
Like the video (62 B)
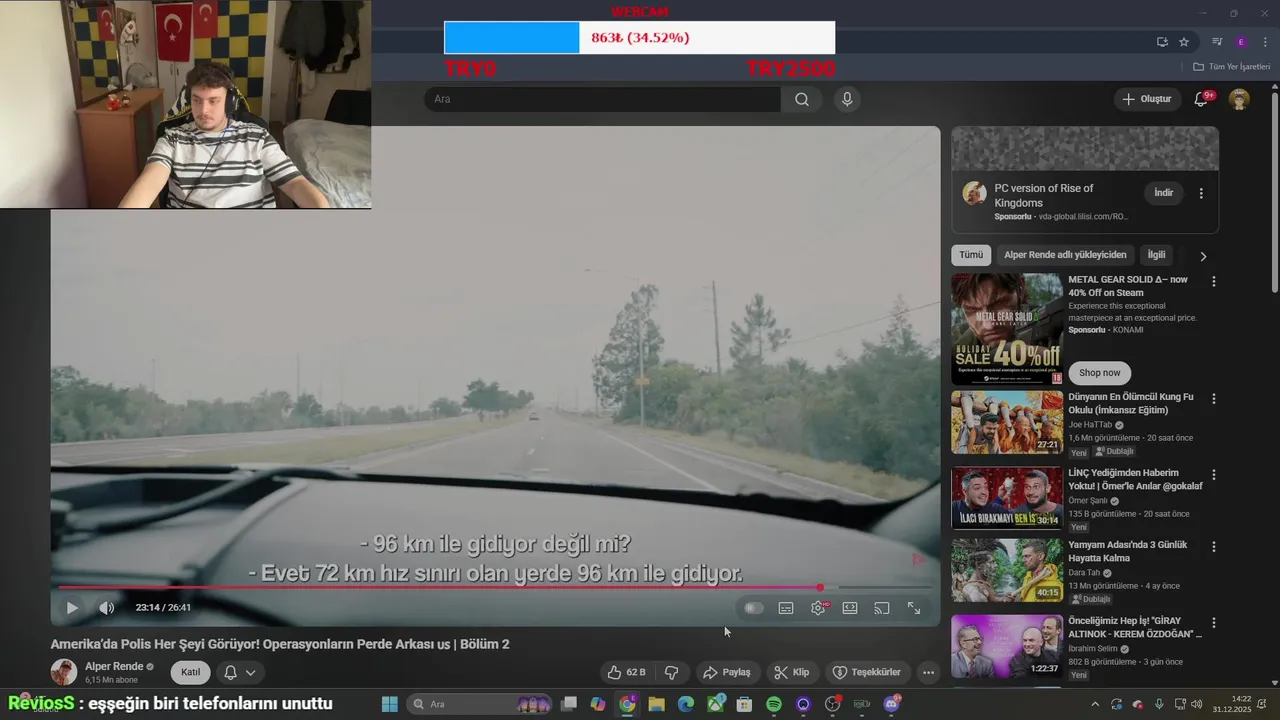(x=627, y=672)
